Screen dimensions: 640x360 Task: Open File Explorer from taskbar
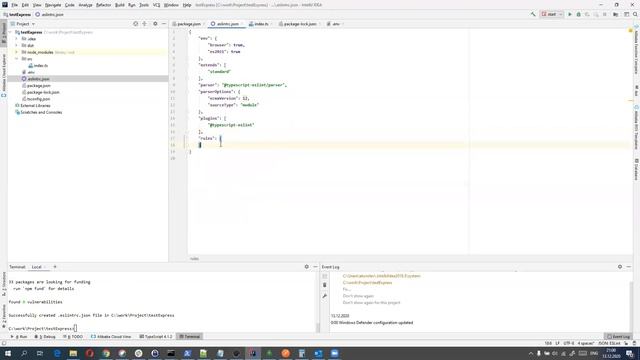73,353
